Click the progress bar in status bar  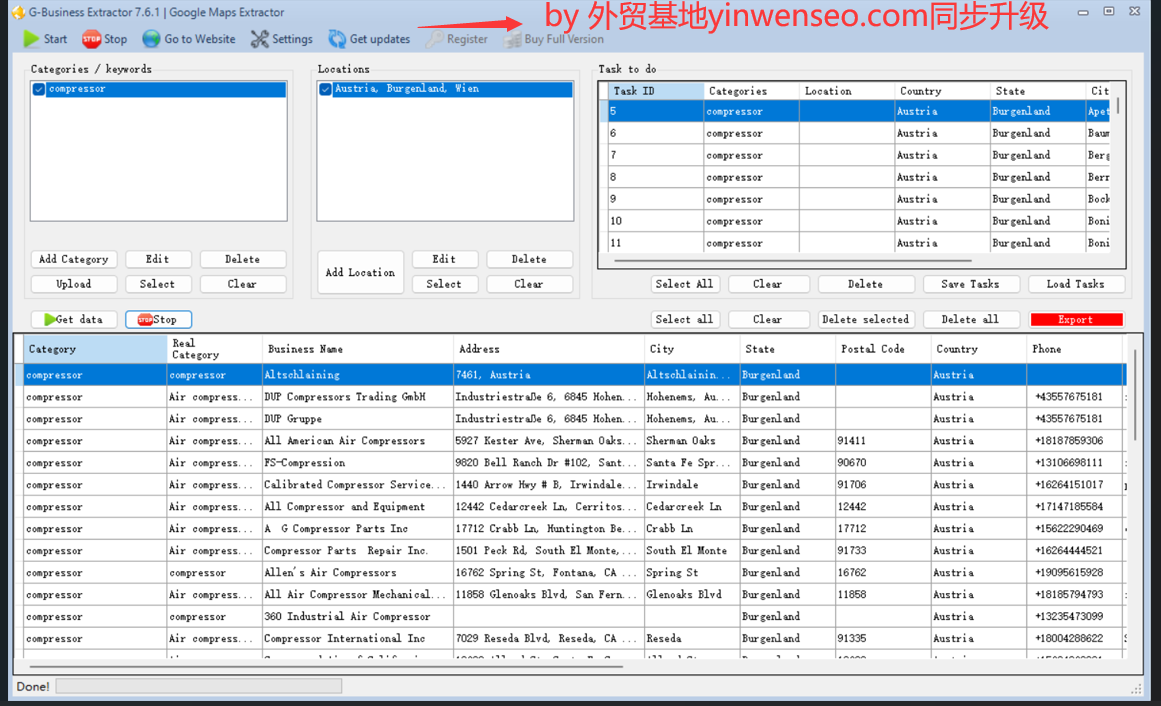point(199,687)
